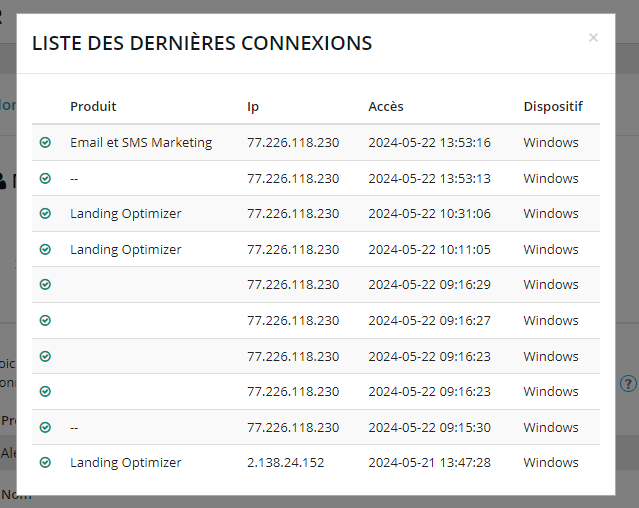This screenshot has width=639, height=508.
Task: Click status icon of the 10:11:05 connection
Action: (45, 249)
